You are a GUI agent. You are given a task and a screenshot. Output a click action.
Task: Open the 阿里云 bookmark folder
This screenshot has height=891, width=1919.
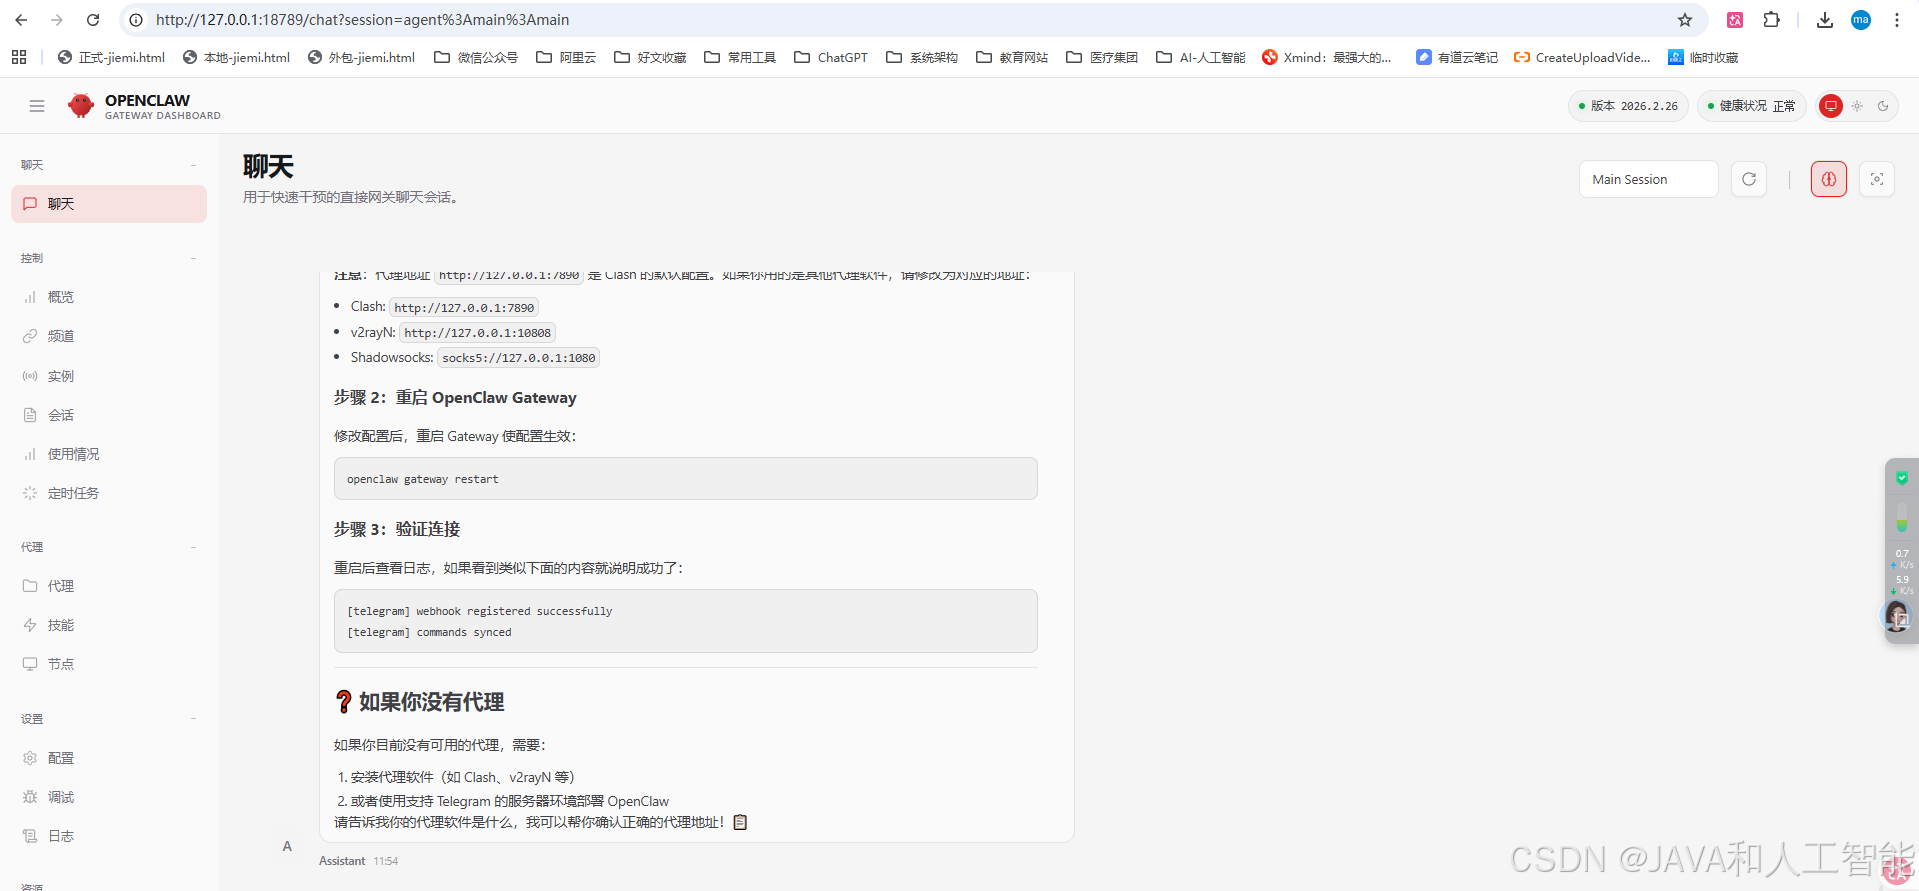(566, 57)
